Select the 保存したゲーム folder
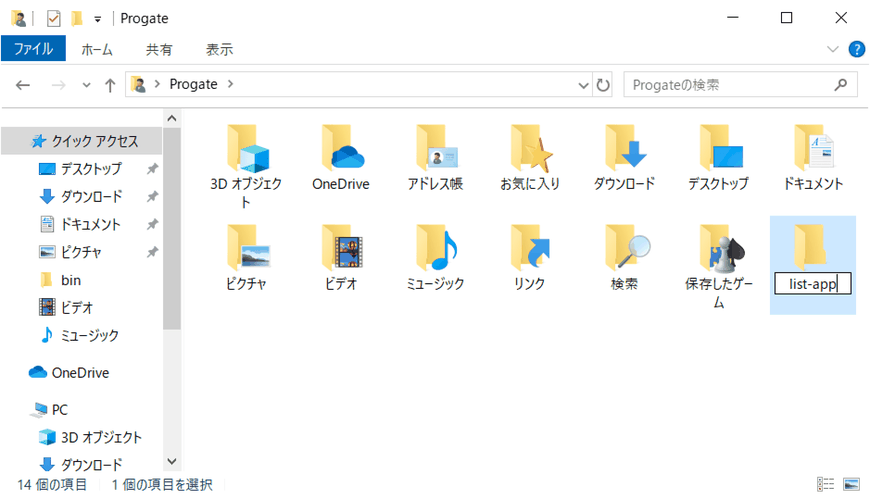 click(720, 248)
